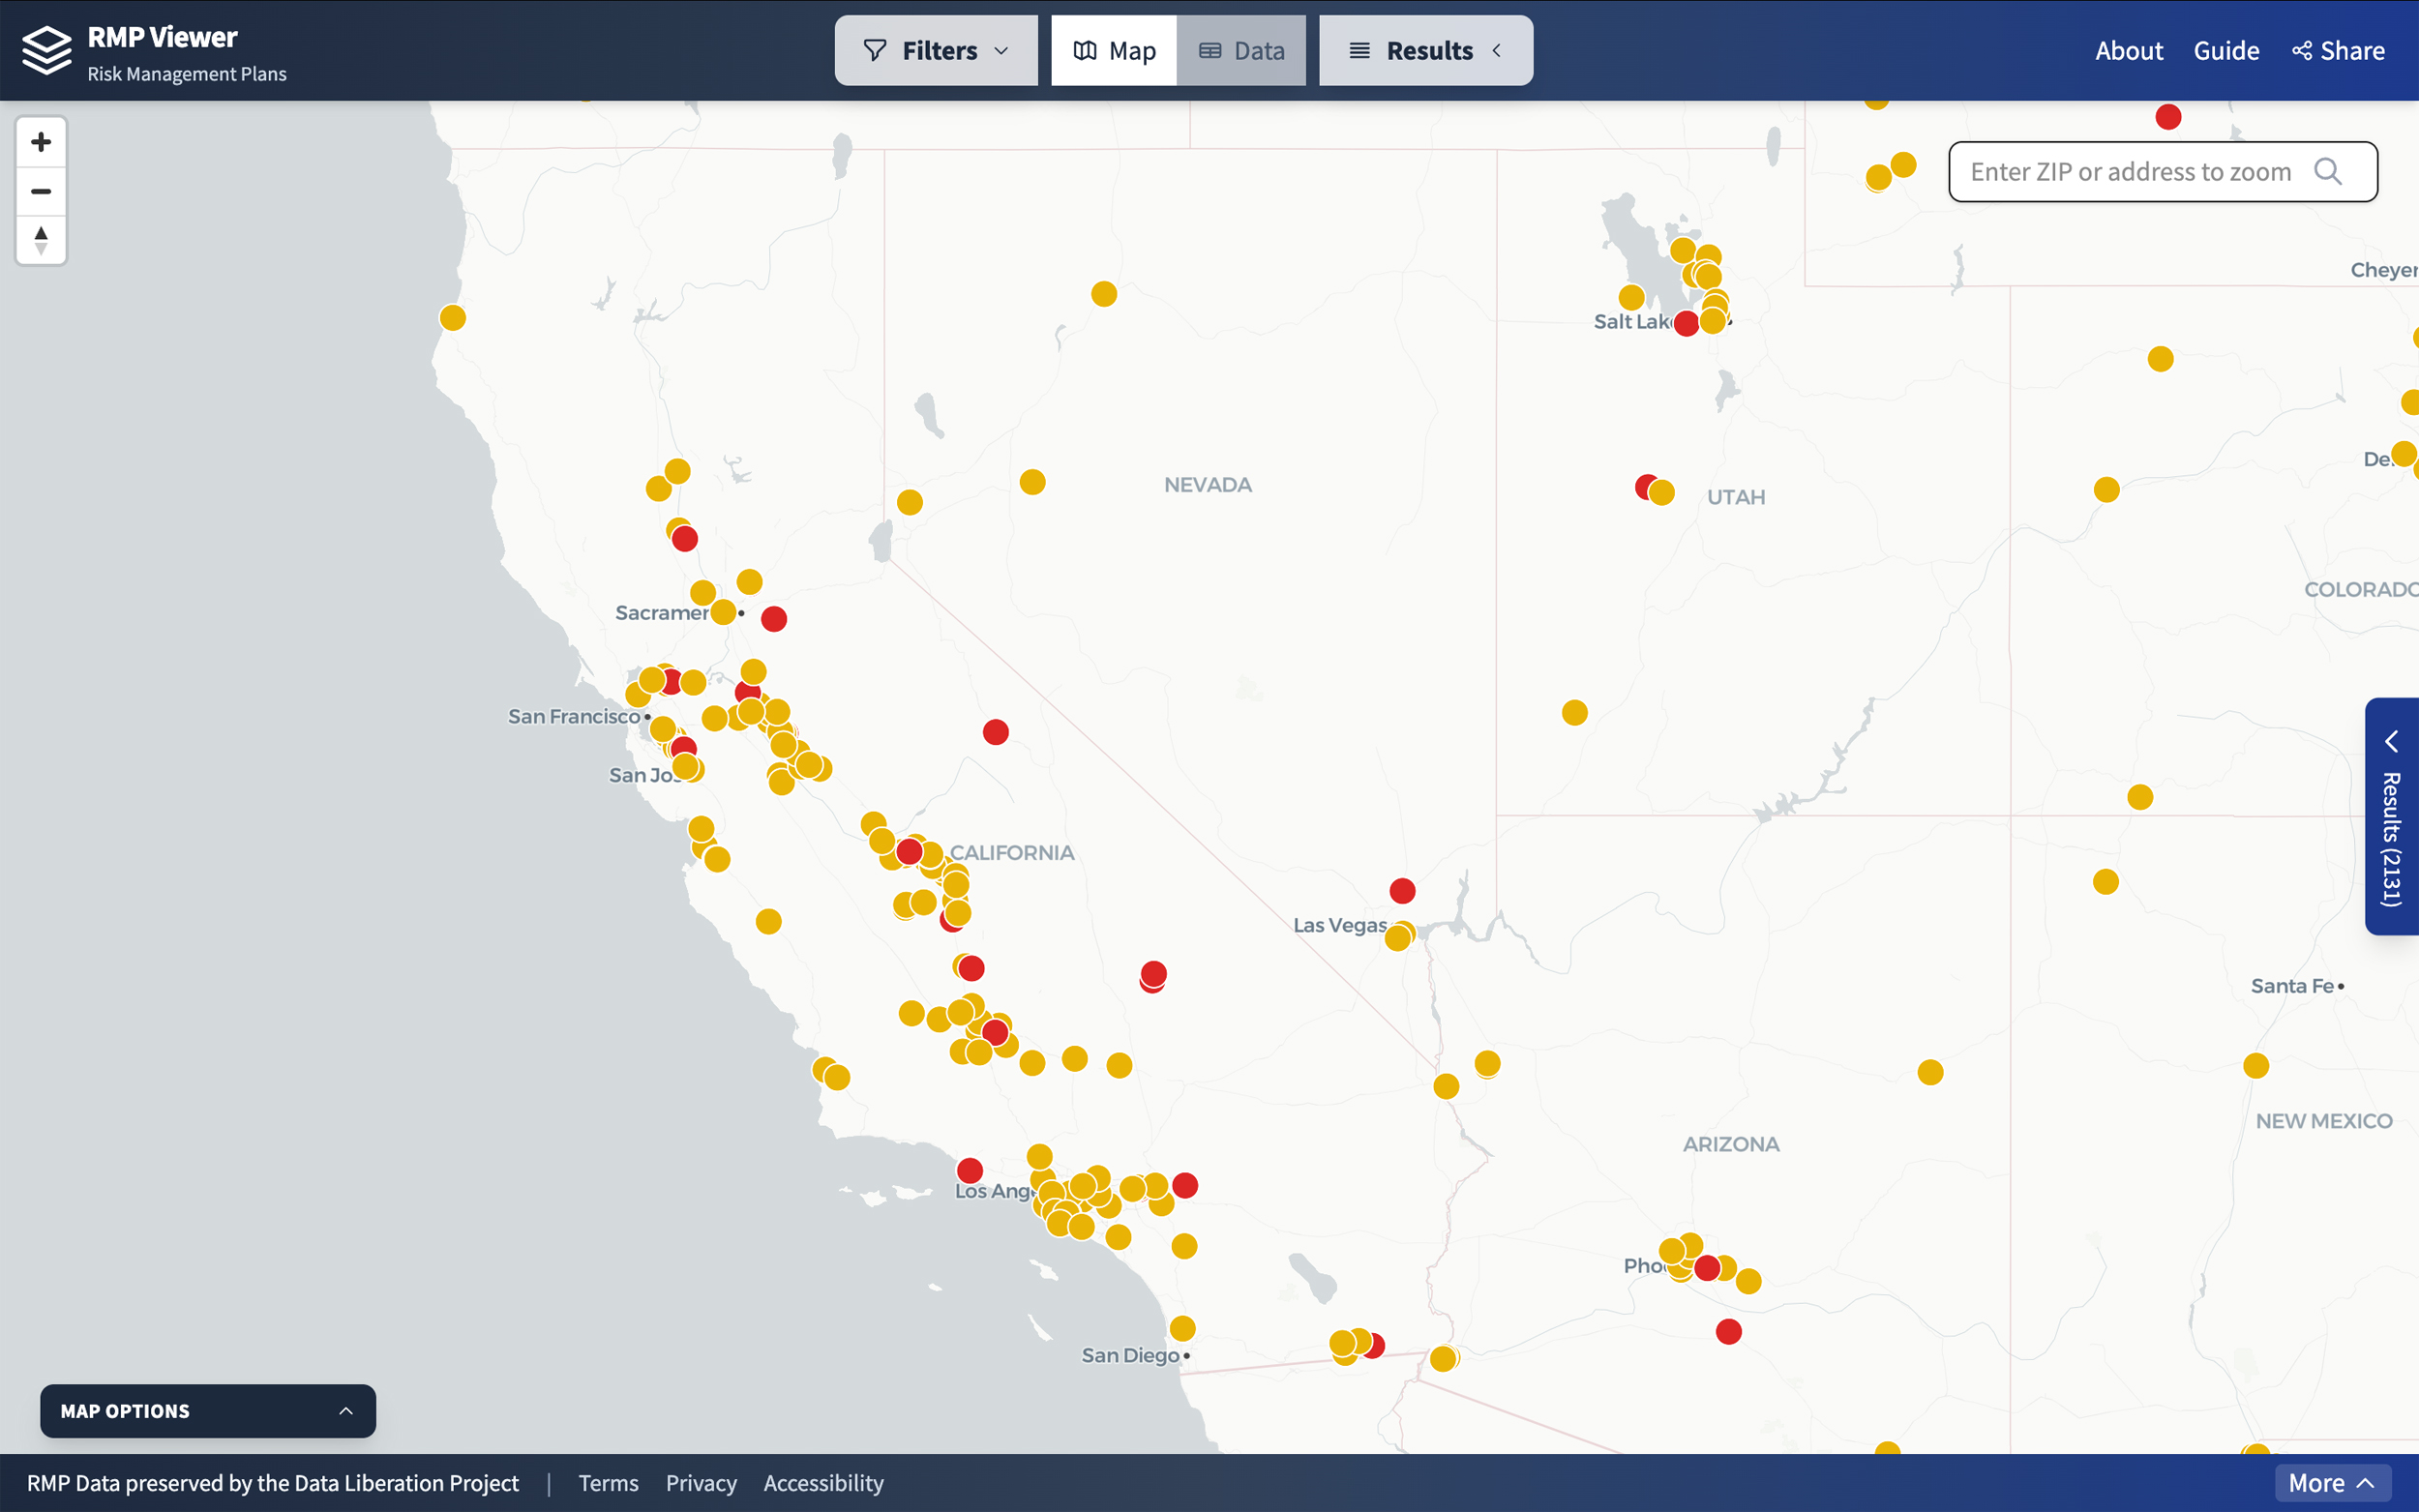The height and width of the screenshot is (1512, 2419).
Task: Open the Terms page
Action: click(608, 1483)
